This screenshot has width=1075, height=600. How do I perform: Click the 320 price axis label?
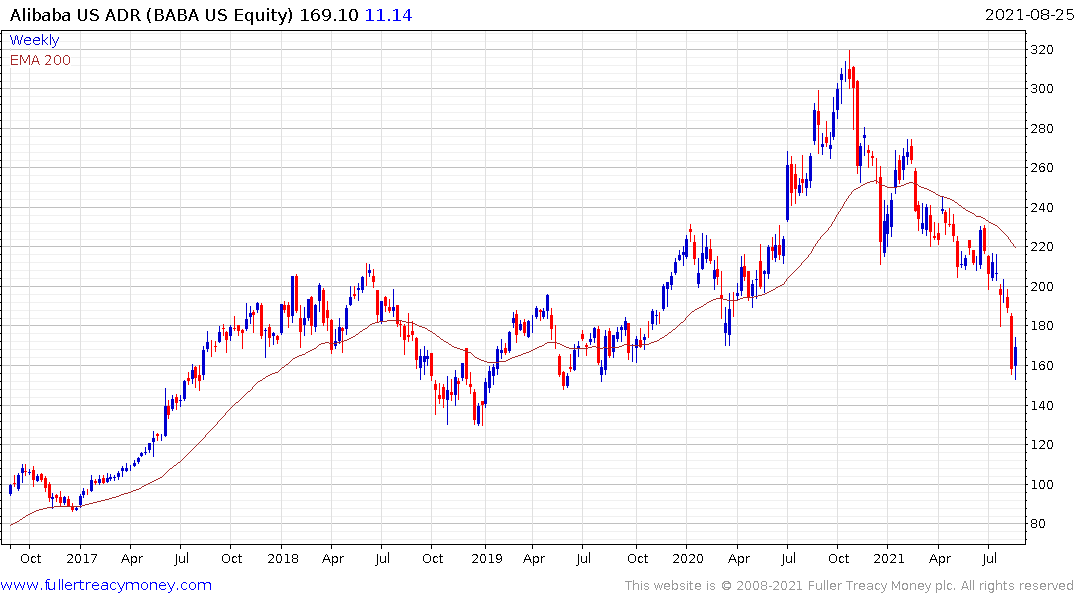[x=1042, y=49]
